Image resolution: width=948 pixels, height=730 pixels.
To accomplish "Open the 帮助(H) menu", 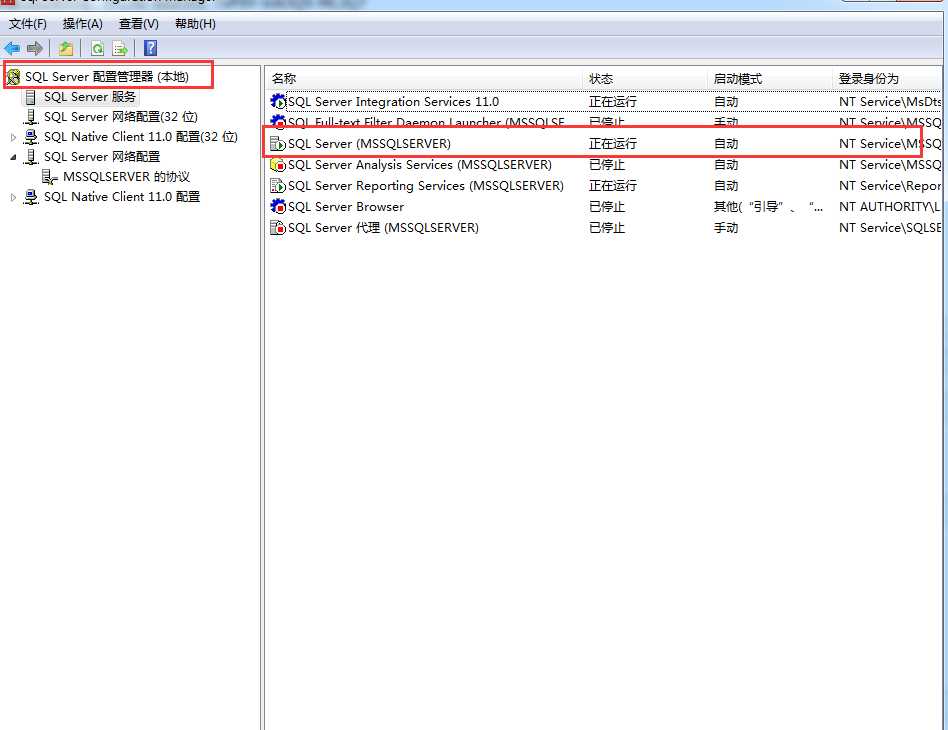I will pyautogui.click(x=195, y=24).
